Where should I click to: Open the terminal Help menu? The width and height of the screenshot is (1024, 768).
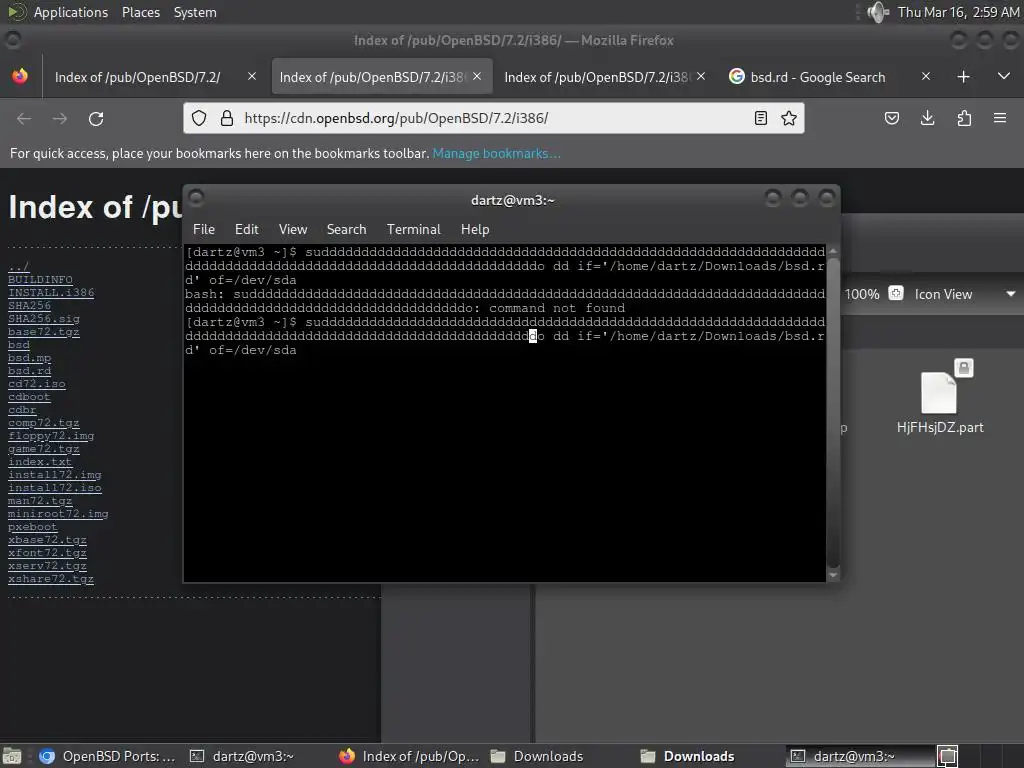[475, 229]
